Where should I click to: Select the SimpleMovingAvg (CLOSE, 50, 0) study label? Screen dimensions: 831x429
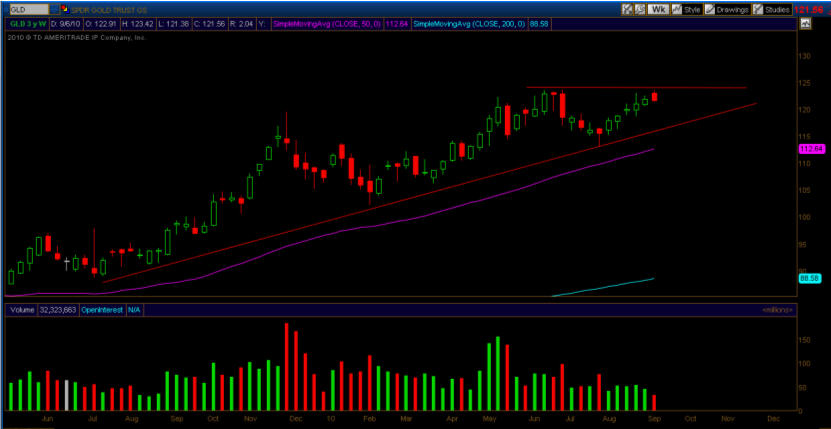[x=326, y=23]
